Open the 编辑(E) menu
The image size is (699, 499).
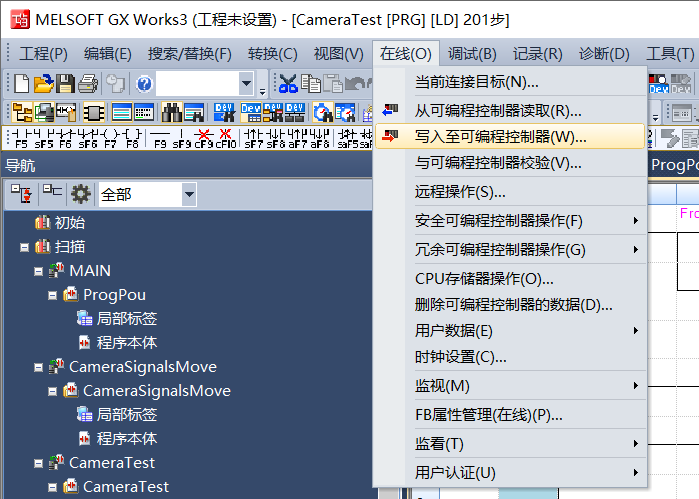click(107, 54)
